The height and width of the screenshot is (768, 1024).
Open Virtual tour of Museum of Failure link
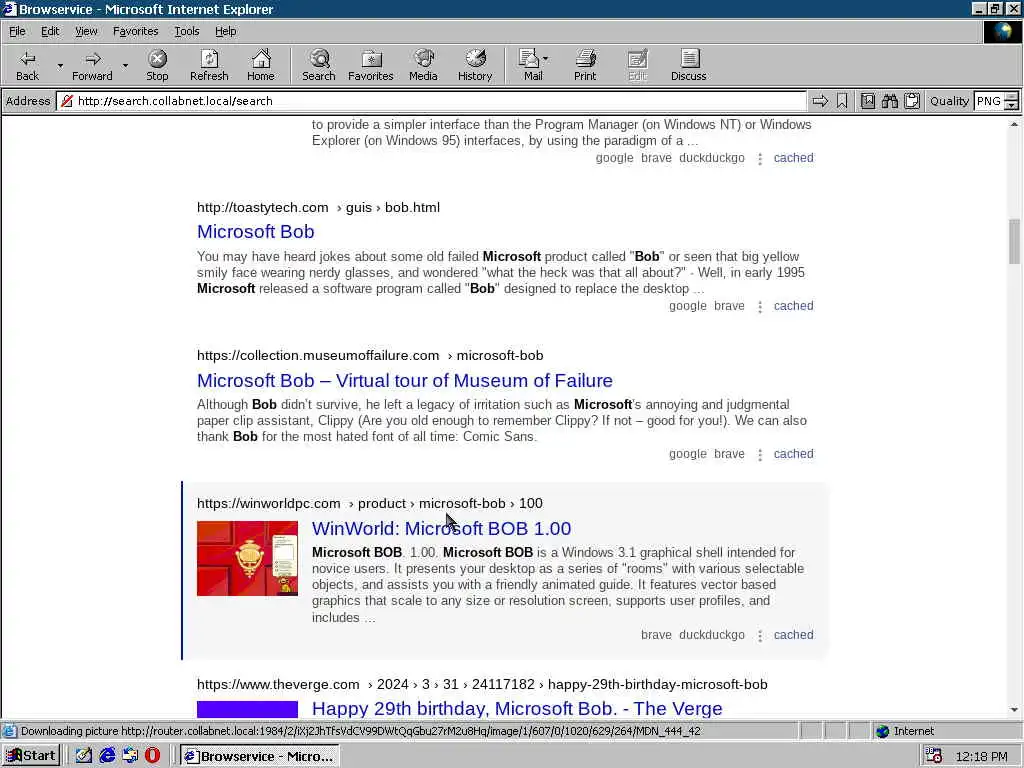405,380
